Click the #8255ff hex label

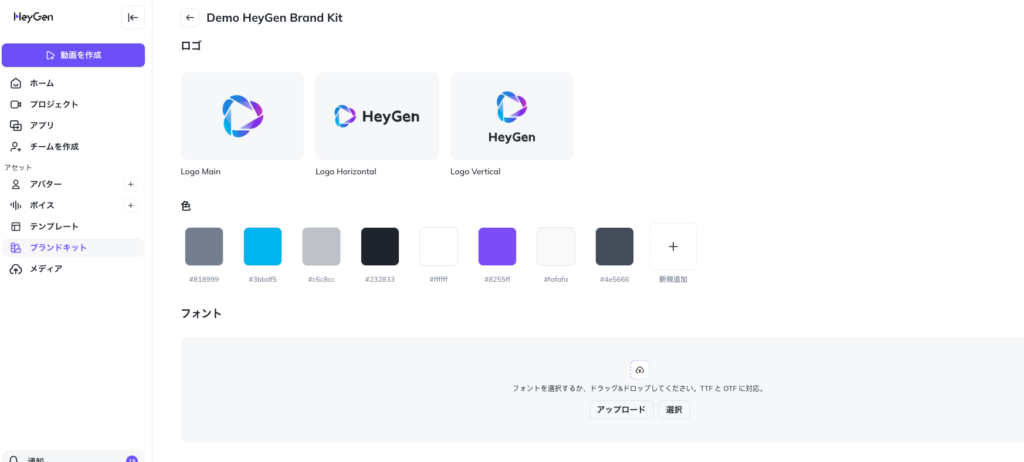click(497, 280)
